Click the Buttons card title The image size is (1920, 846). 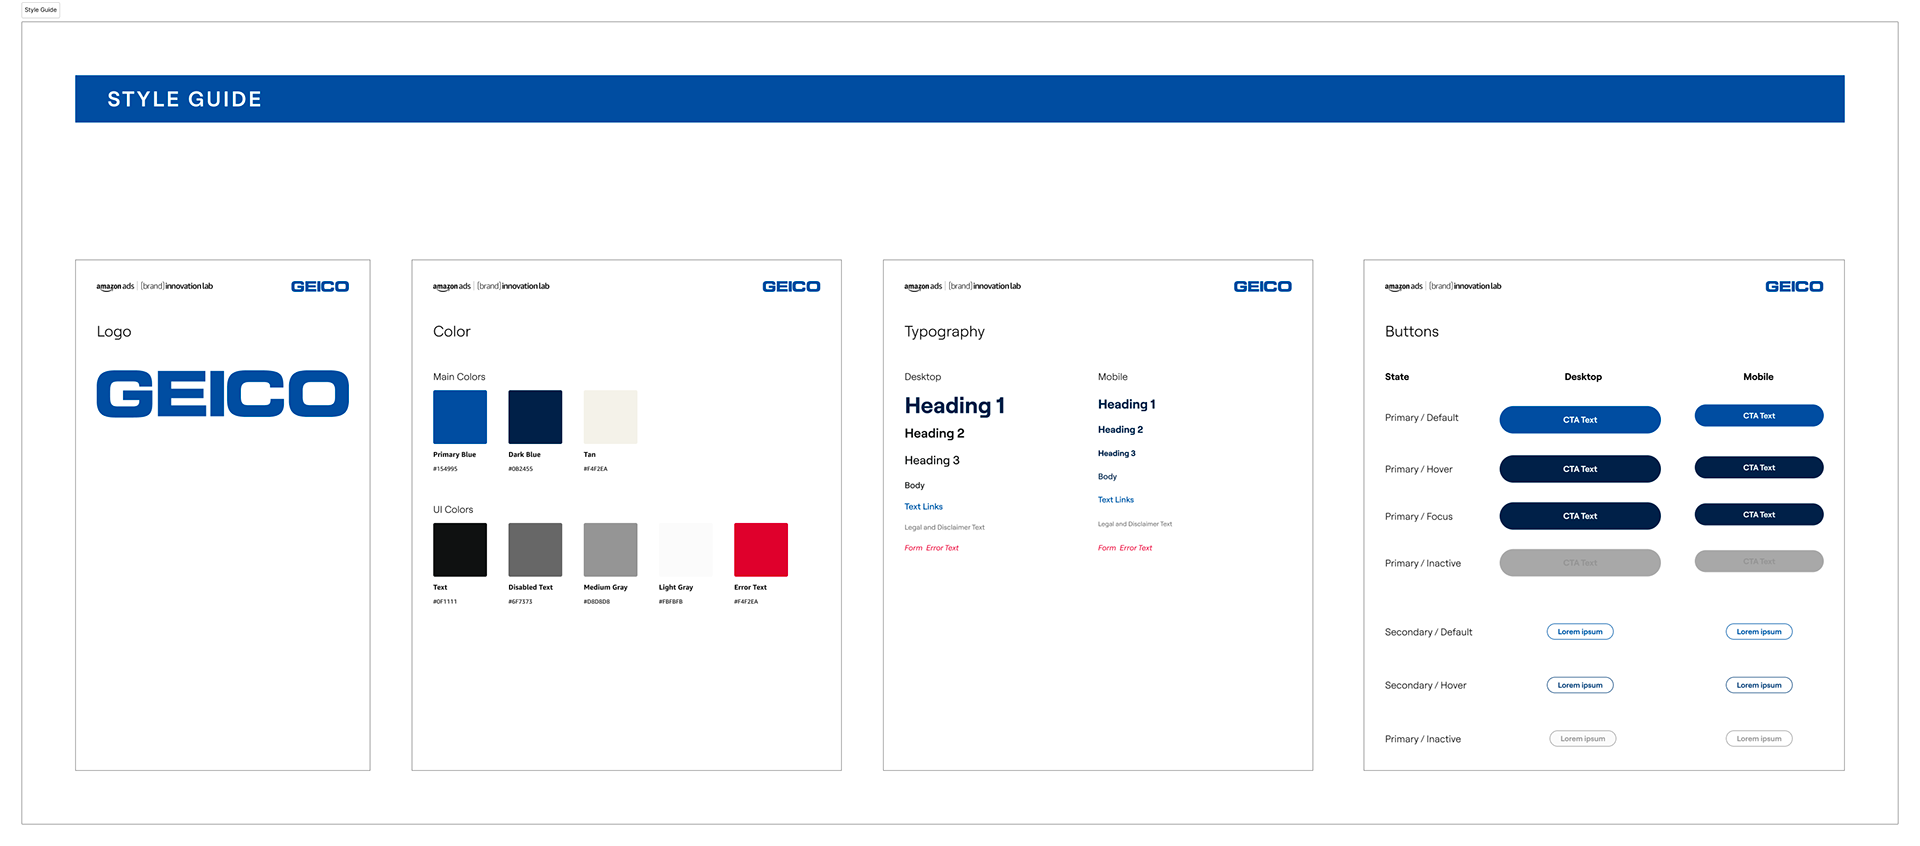point(1412,332)
